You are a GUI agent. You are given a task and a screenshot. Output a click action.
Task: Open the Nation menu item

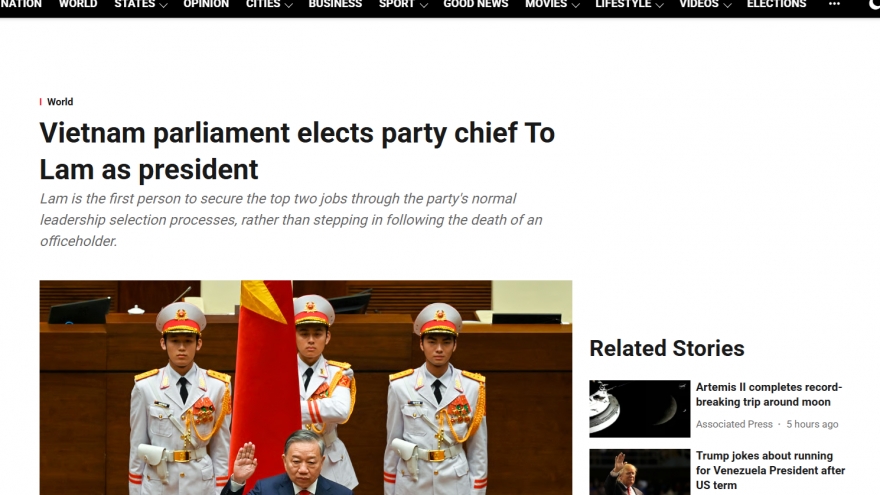pos(21,4)
